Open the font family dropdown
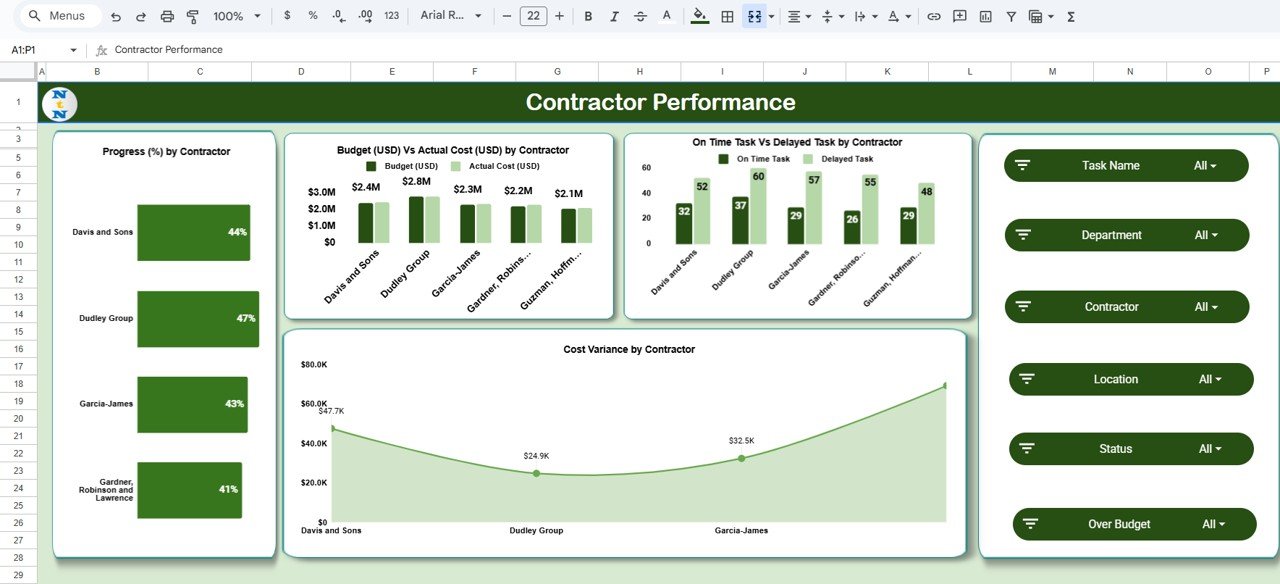This screenshot has width=1280, height=584. tap(449, 16)
